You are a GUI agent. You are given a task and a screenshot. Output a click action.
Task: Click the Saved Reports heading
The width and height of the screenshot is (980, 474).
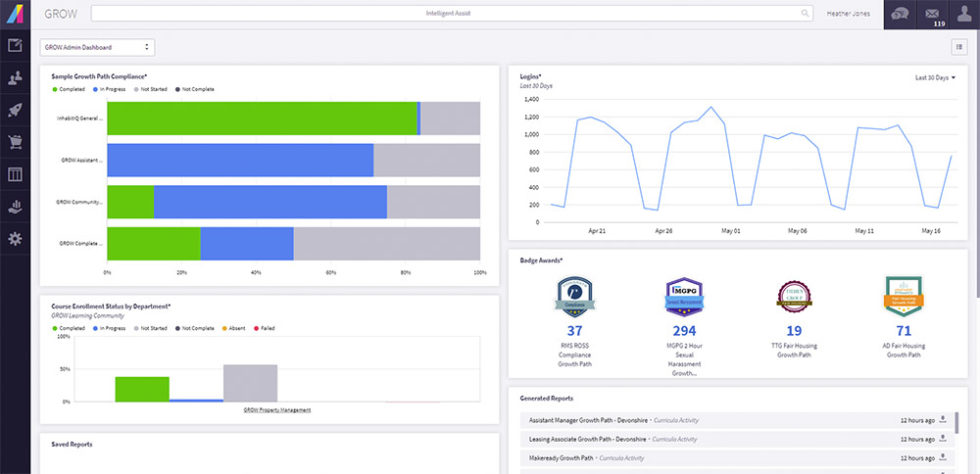(x=72, y=444)
